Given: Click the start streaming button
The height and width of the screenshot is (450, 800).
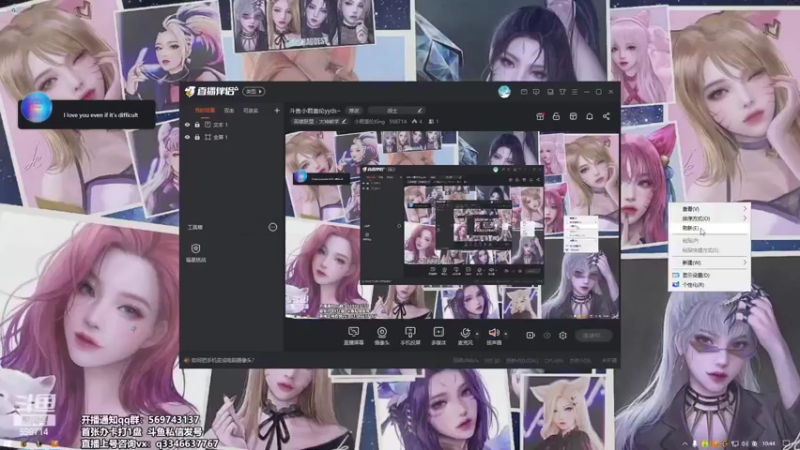Looking at the screenshot, I should pos(593,335).
